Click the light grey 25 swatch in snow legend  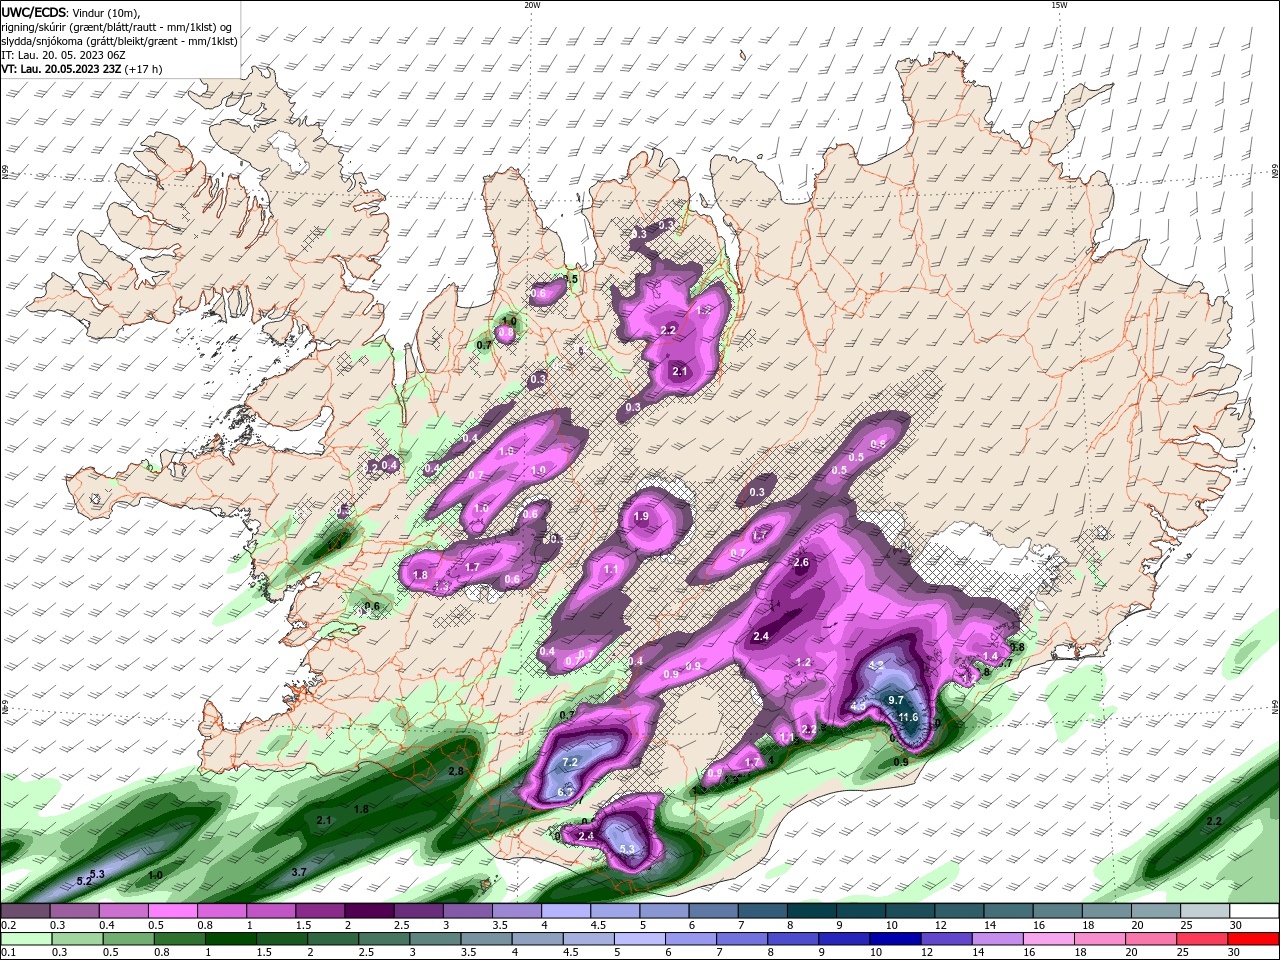point(1206,911)
